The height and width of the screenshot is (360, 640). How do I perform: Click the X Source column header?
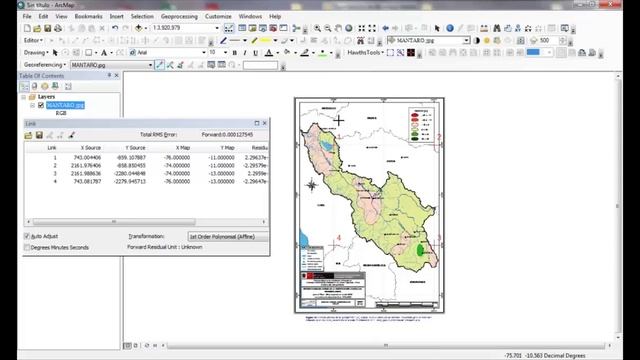pos(91,148)
